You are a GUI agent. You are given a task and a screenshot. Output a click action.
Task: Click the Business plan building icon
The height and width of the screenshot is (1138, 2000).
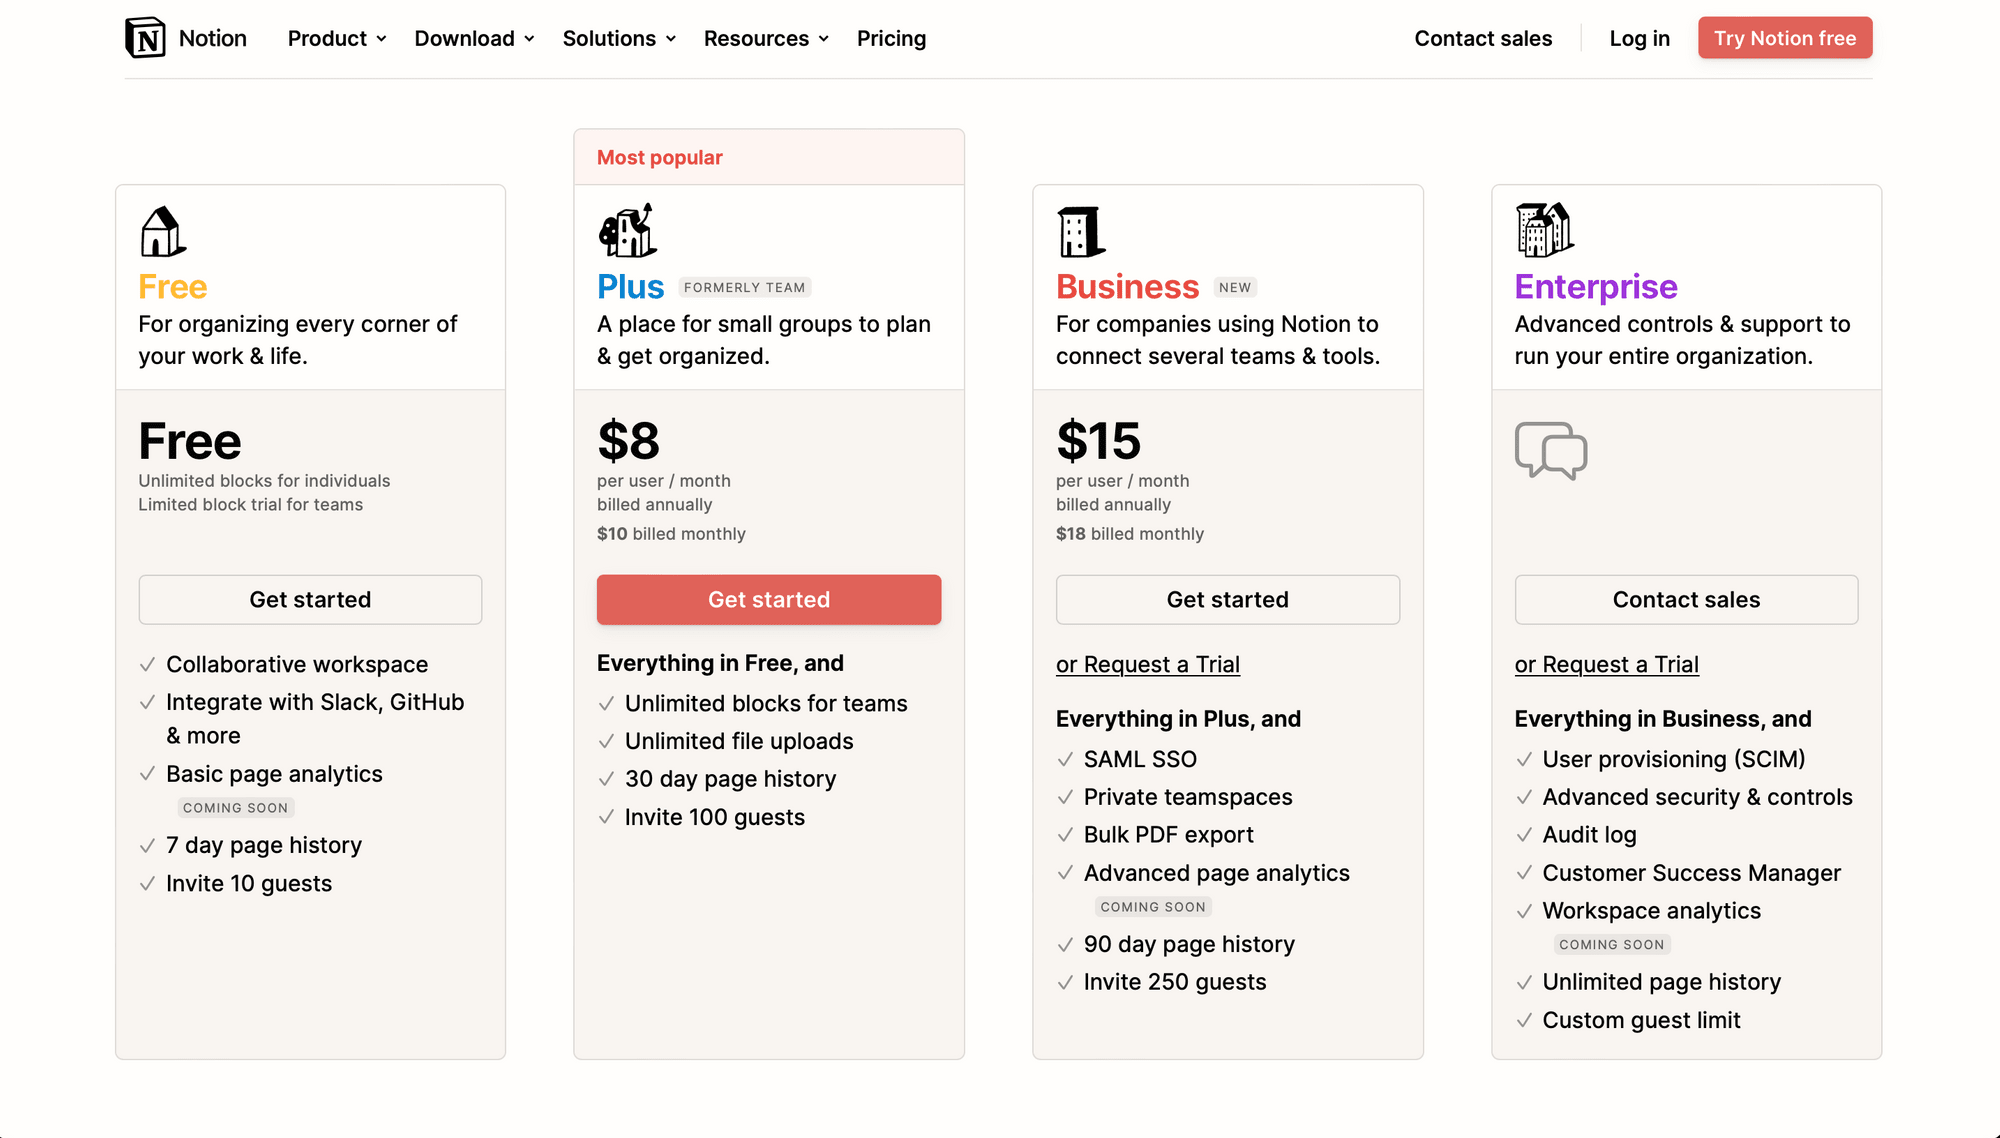tap(1081, 232)
